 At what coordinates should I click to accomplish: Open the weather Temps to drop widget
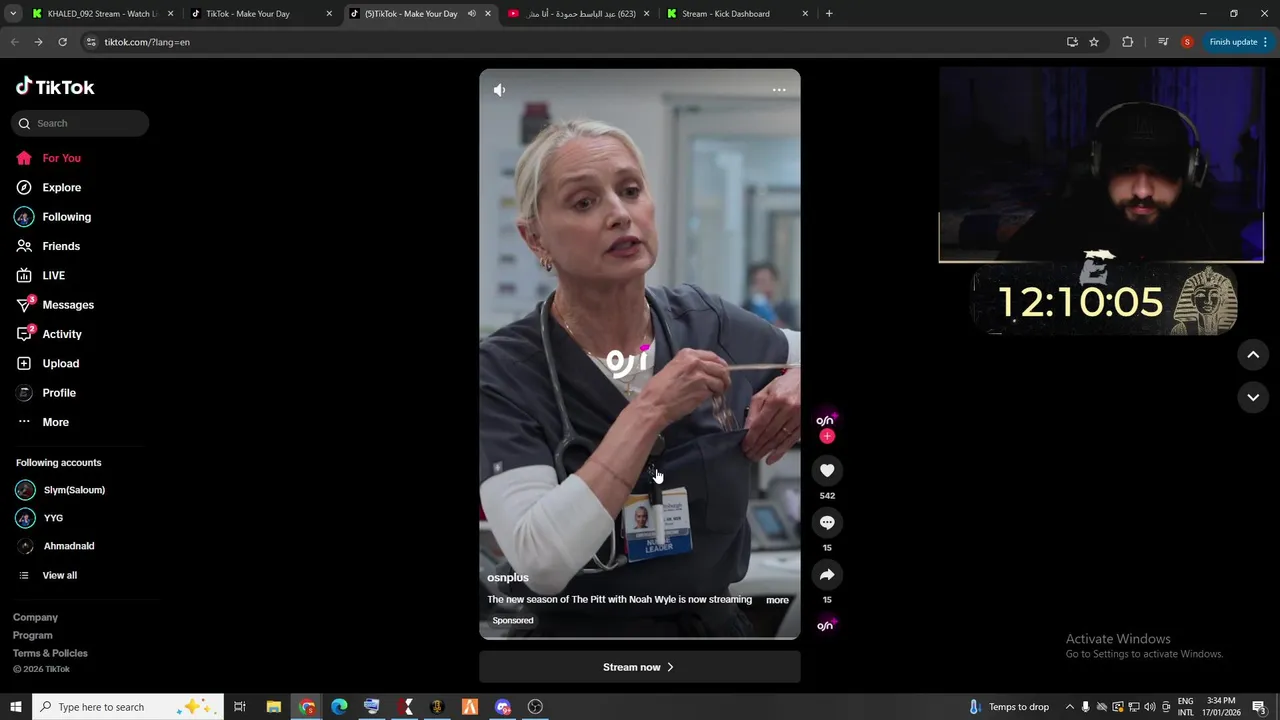point(1008,707)
